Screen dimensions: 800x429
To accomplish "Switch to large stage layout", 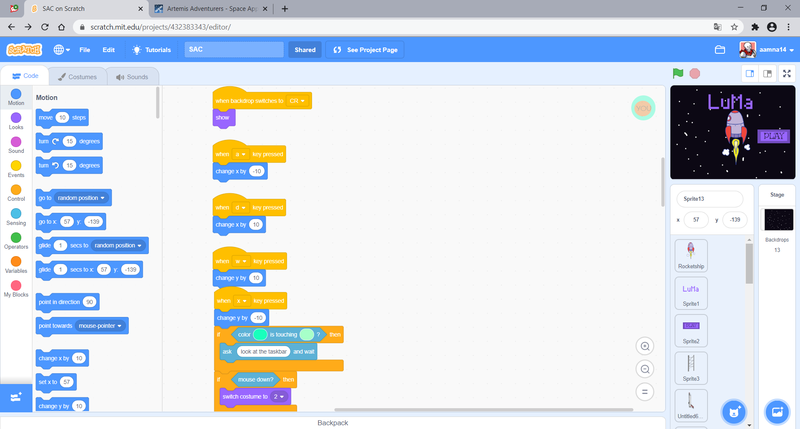I will tap(767, 73).
